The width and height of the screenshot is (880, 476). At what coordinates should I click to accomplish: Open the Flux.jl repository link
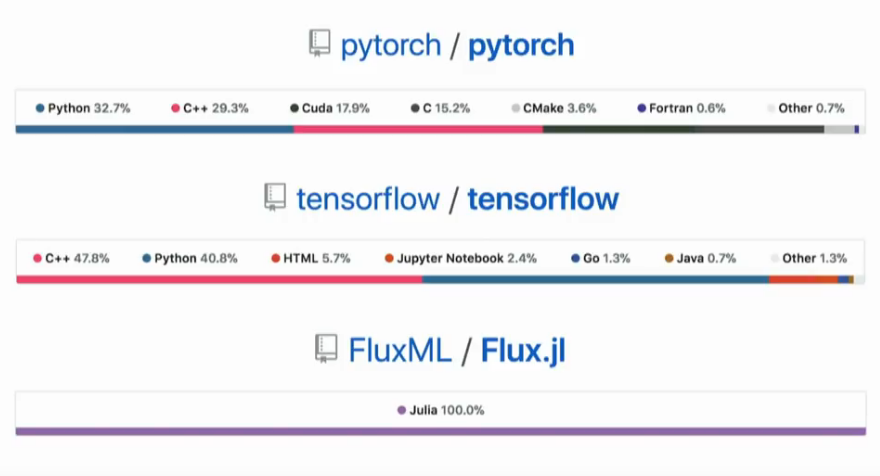point(523,351)
